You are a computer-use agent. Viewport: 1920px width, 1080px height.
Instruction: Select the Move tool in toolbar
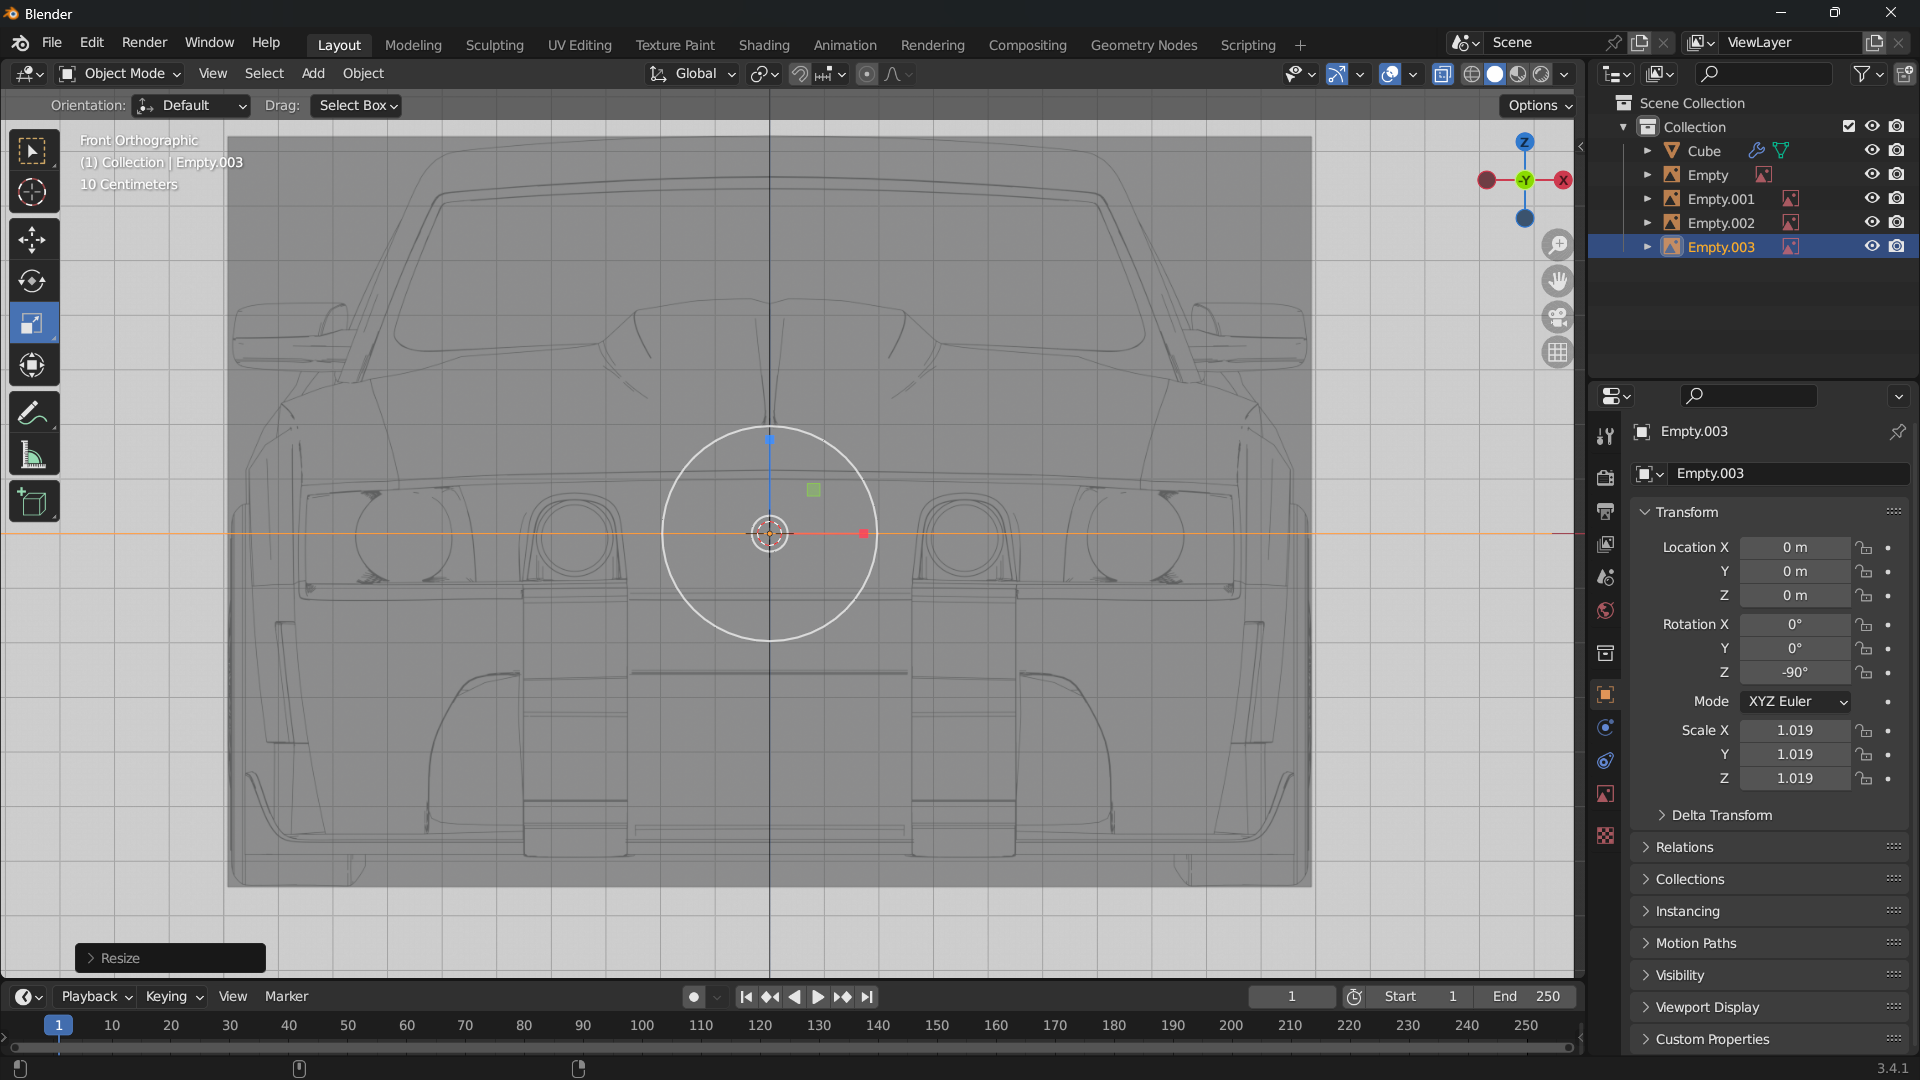coord(32,240)
